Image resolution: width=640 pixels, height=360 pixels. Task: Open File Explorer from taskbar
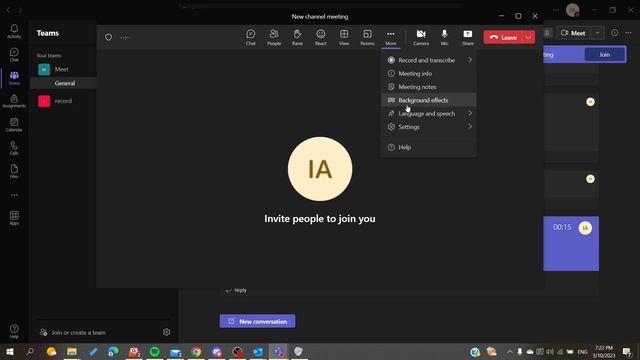[72, 351]
